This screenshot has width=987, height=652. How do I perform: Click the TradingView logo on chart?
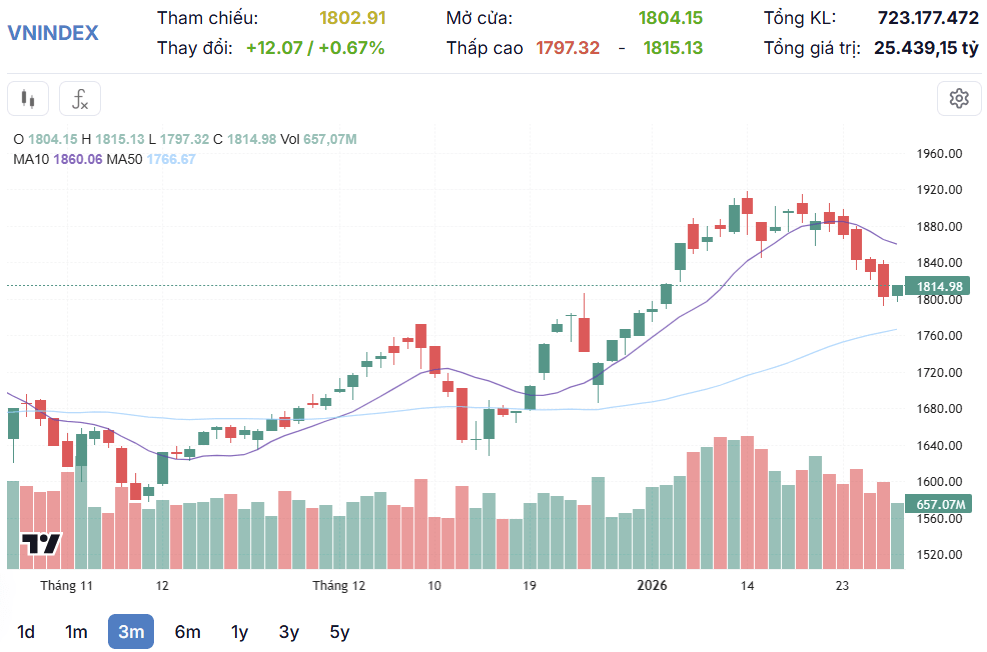click(x=40, y=544)
